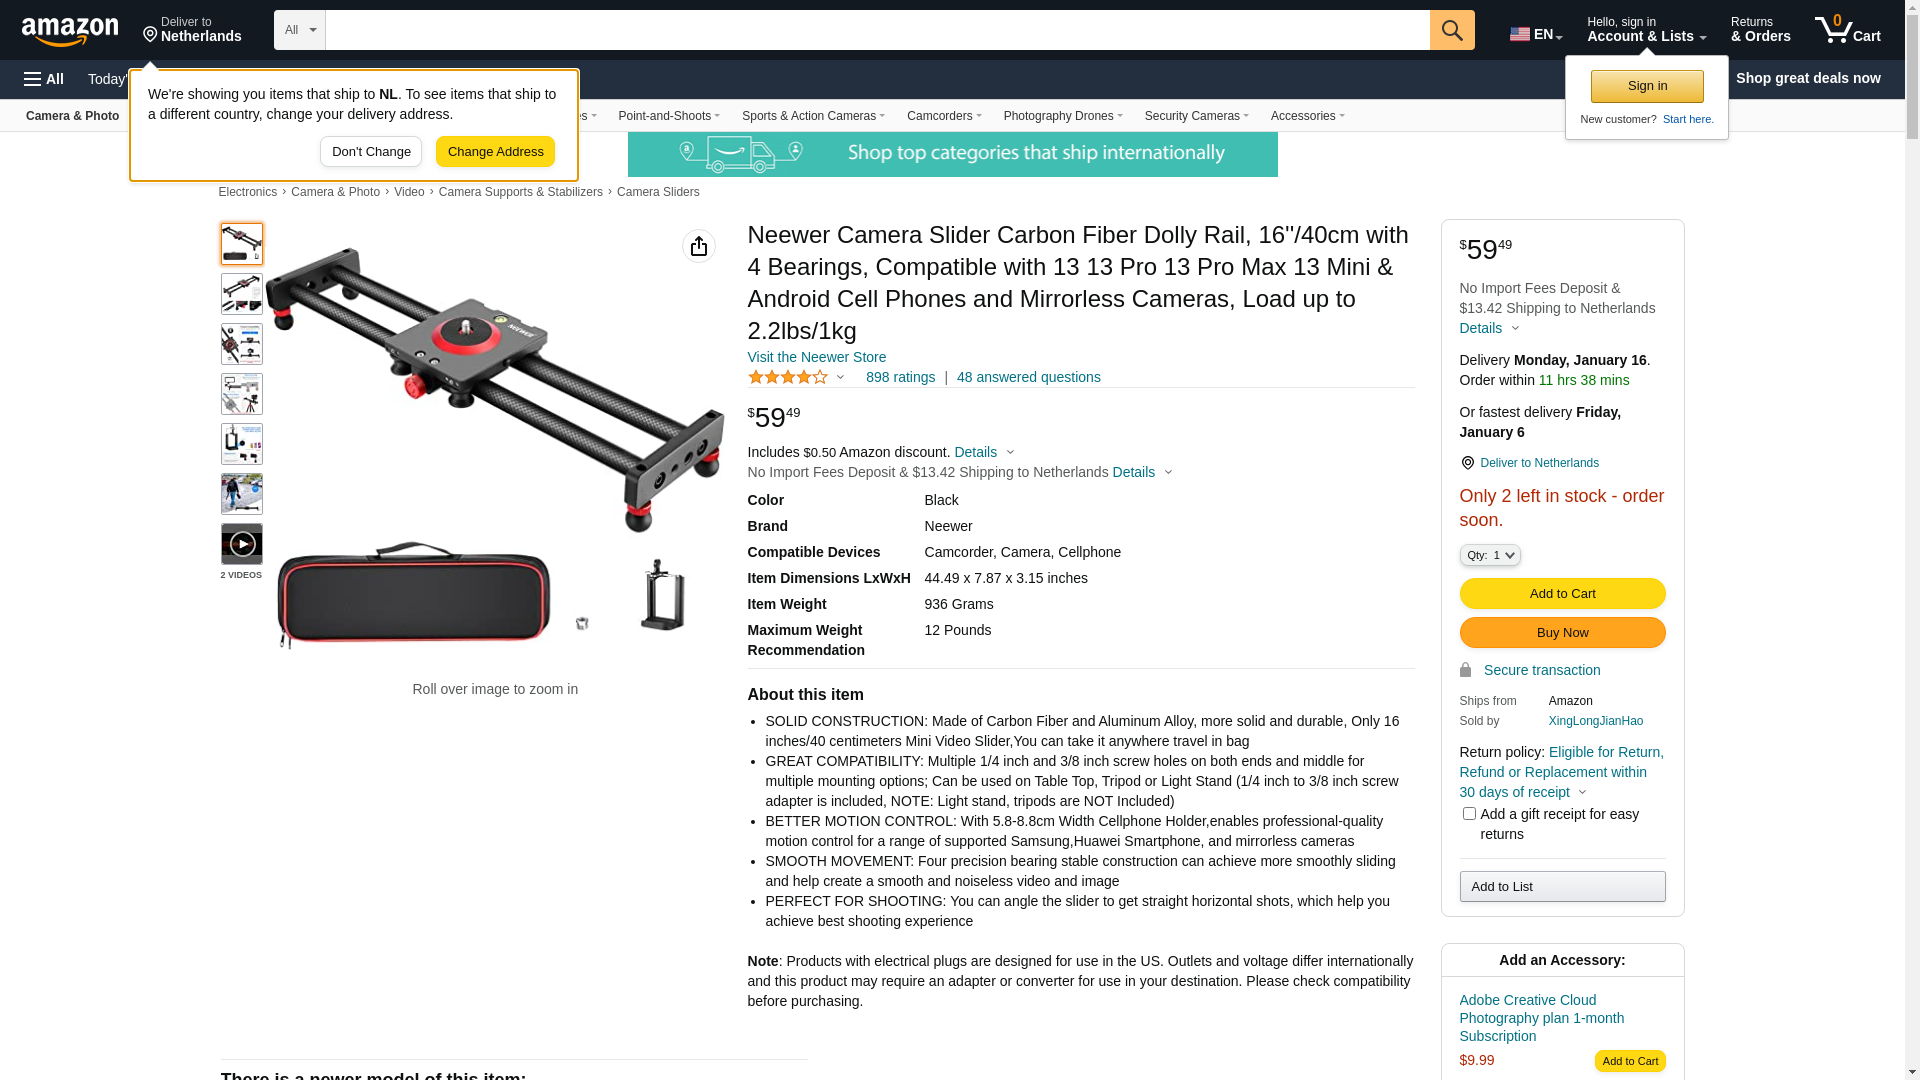Select the snow scene product thumbnail
1920x1080 pixels.
(242, 494)
